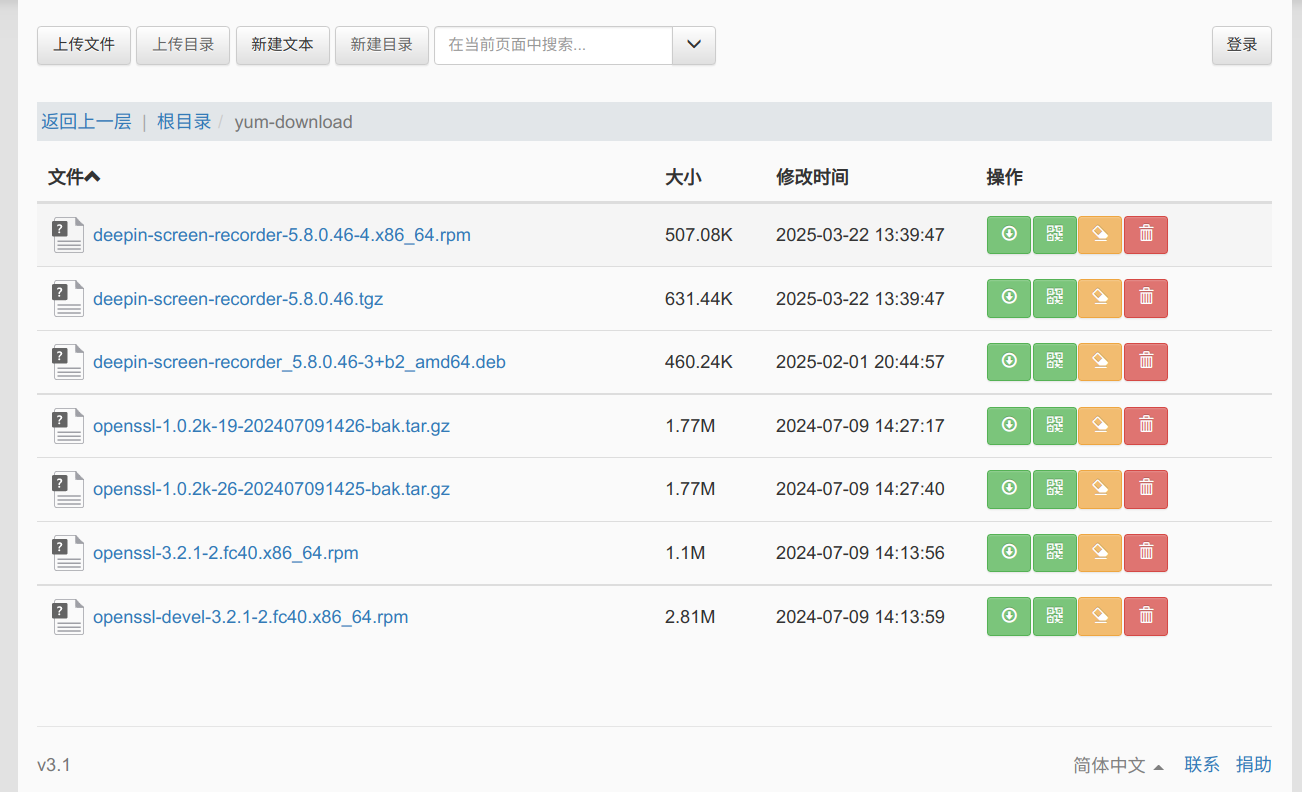Click the 登录 button
Image resolution: width=1302 pixels, height=792 pixels.
[x=1241, y=45]
